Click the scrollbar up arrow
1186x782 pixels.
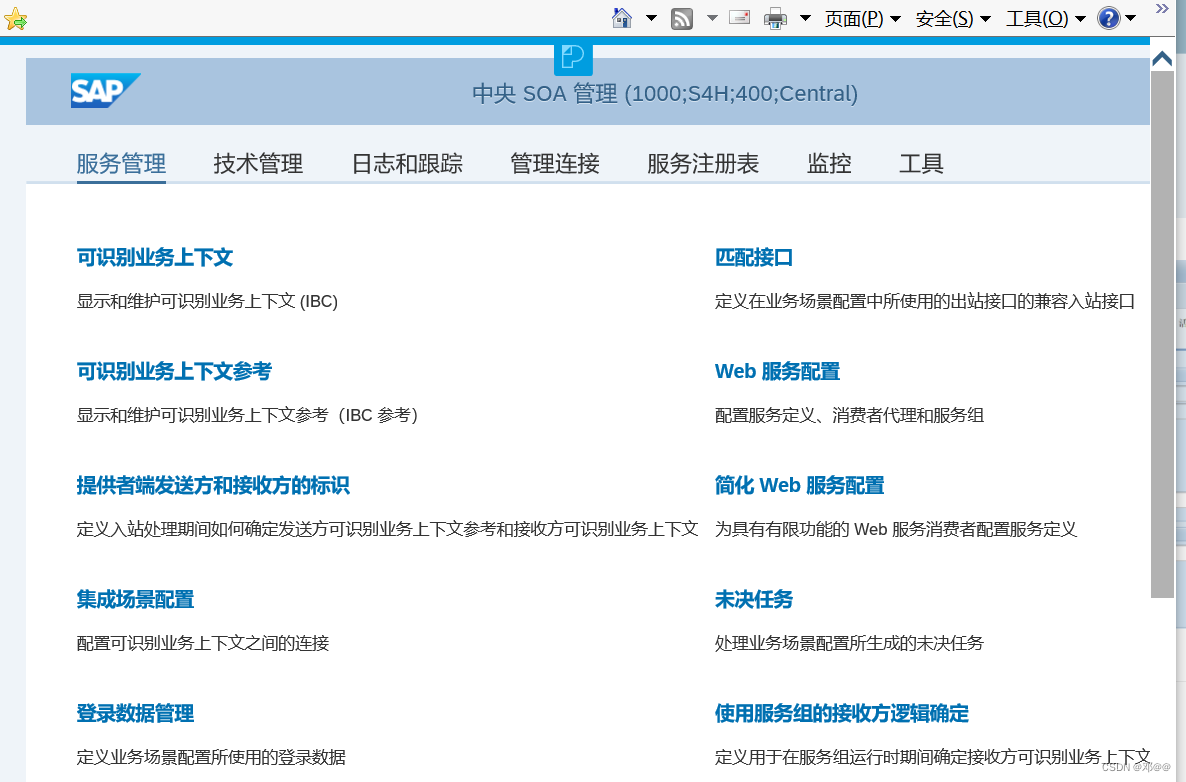pos(1162,58)
